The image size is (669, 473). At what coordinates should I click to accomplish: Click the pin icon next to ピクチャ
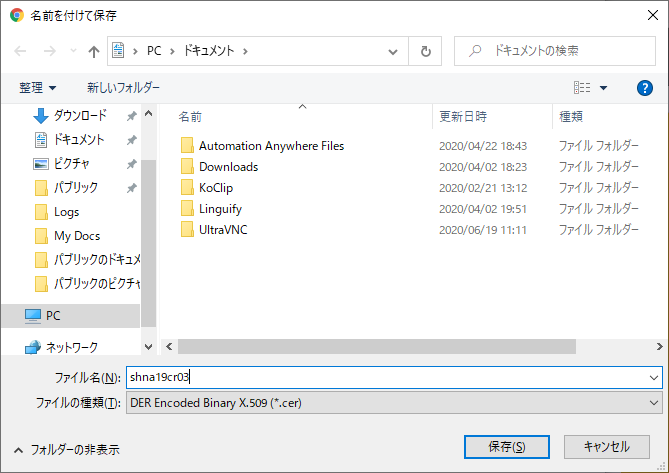click(131, 163)
